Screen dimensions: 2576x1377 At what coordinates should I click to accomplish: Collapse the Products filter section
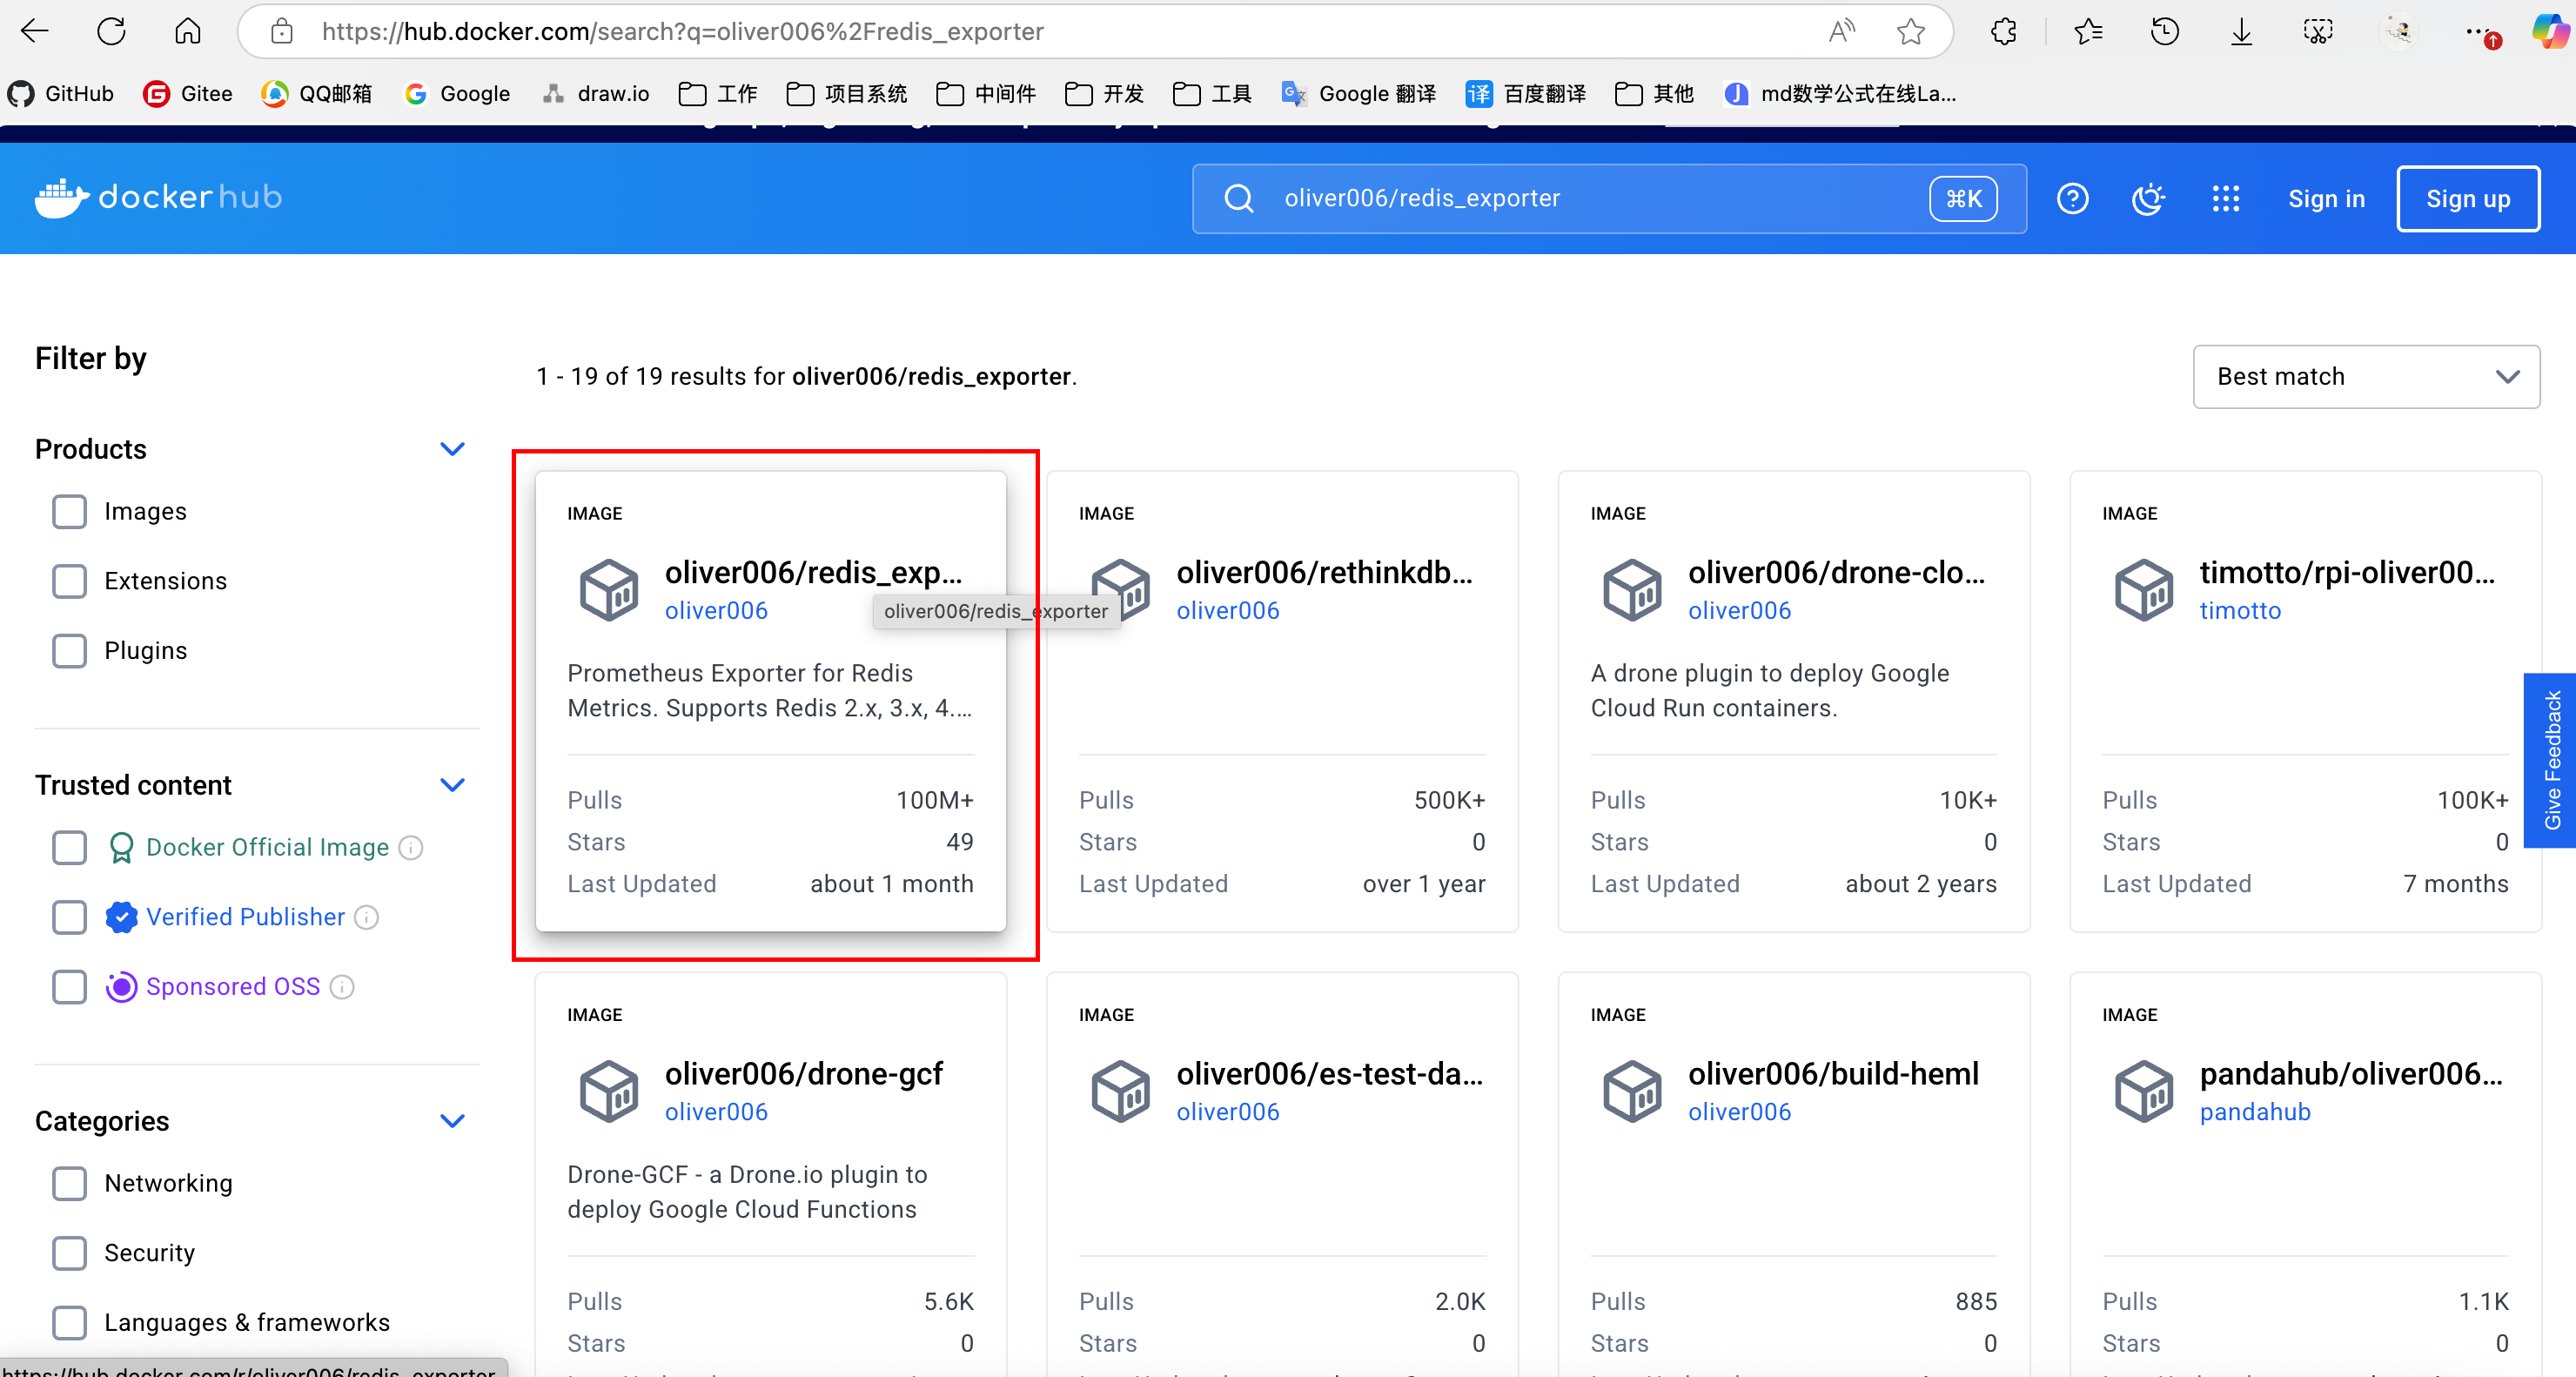click(452, 449)
